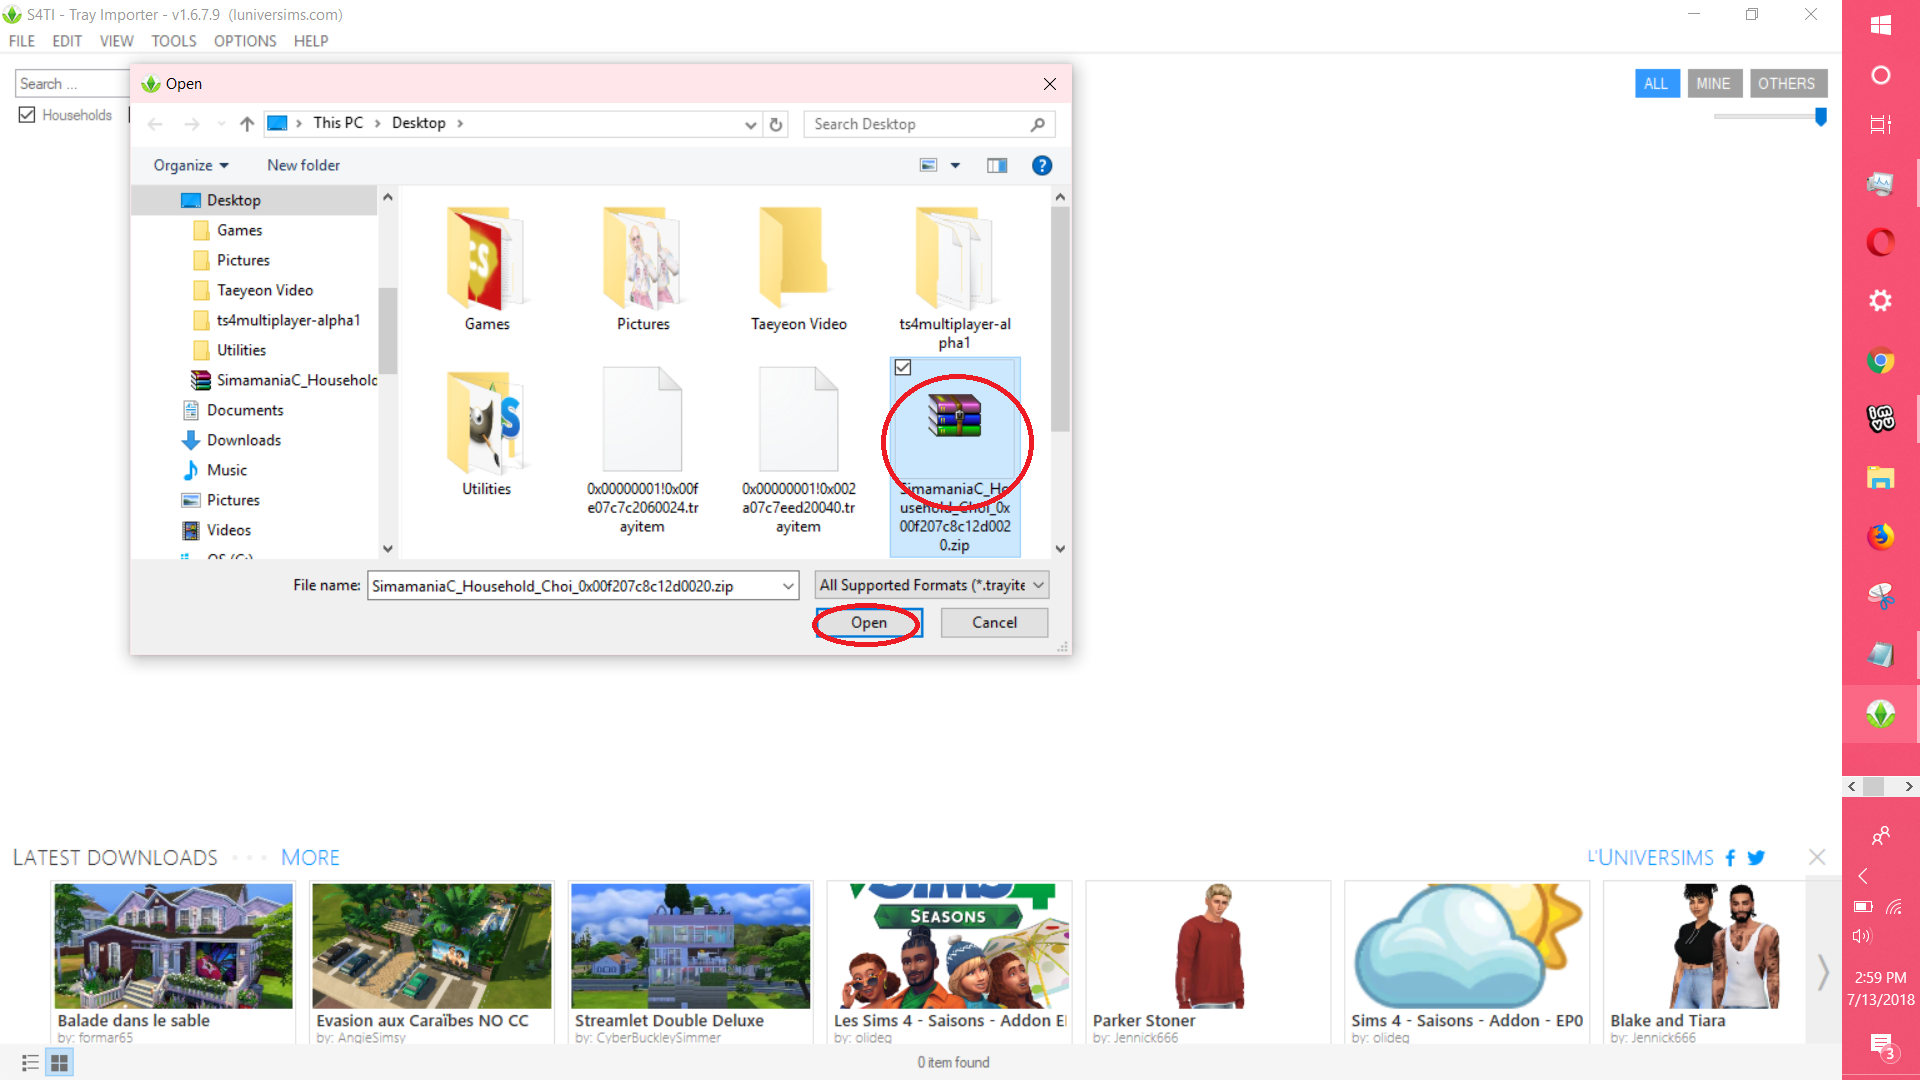
Task: Expand the recent locations chevron
Action: point(221,124)
